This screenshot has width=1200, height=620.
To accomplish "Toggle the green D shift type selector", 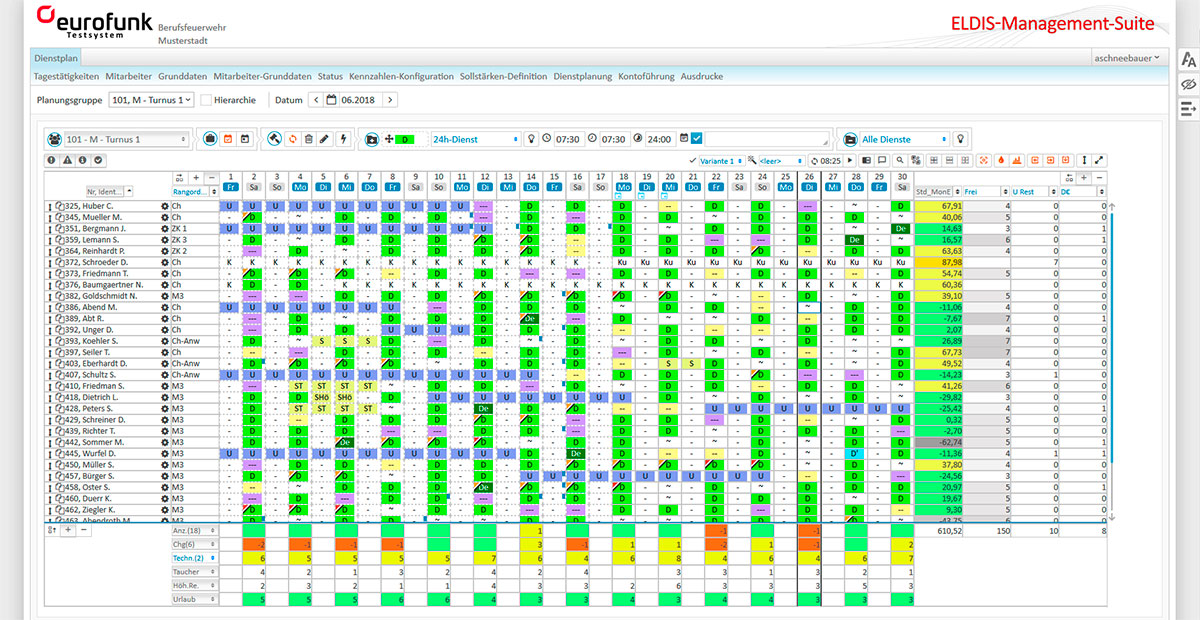I will click(x=405, y=139).
